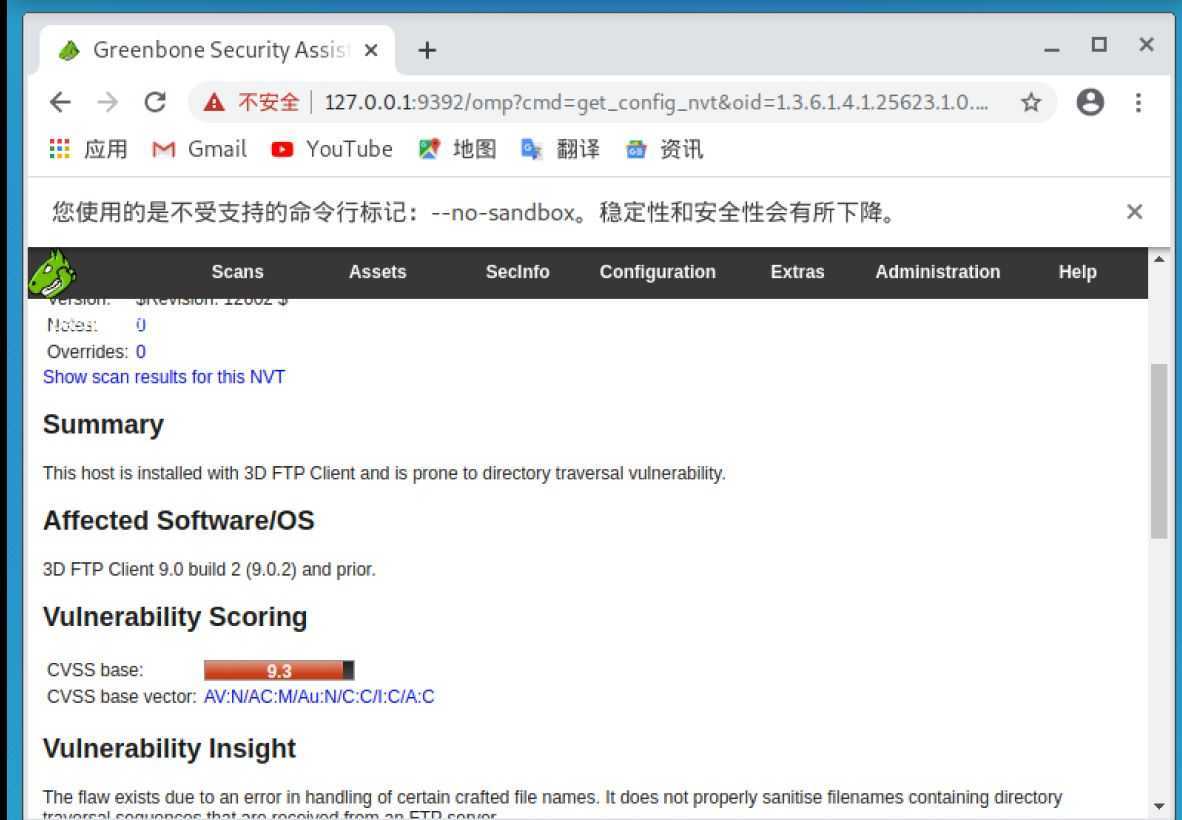This screenshot has height=820, width=1182.
Task: Show scan results for this NVT
Action: [x=164, y=377]
